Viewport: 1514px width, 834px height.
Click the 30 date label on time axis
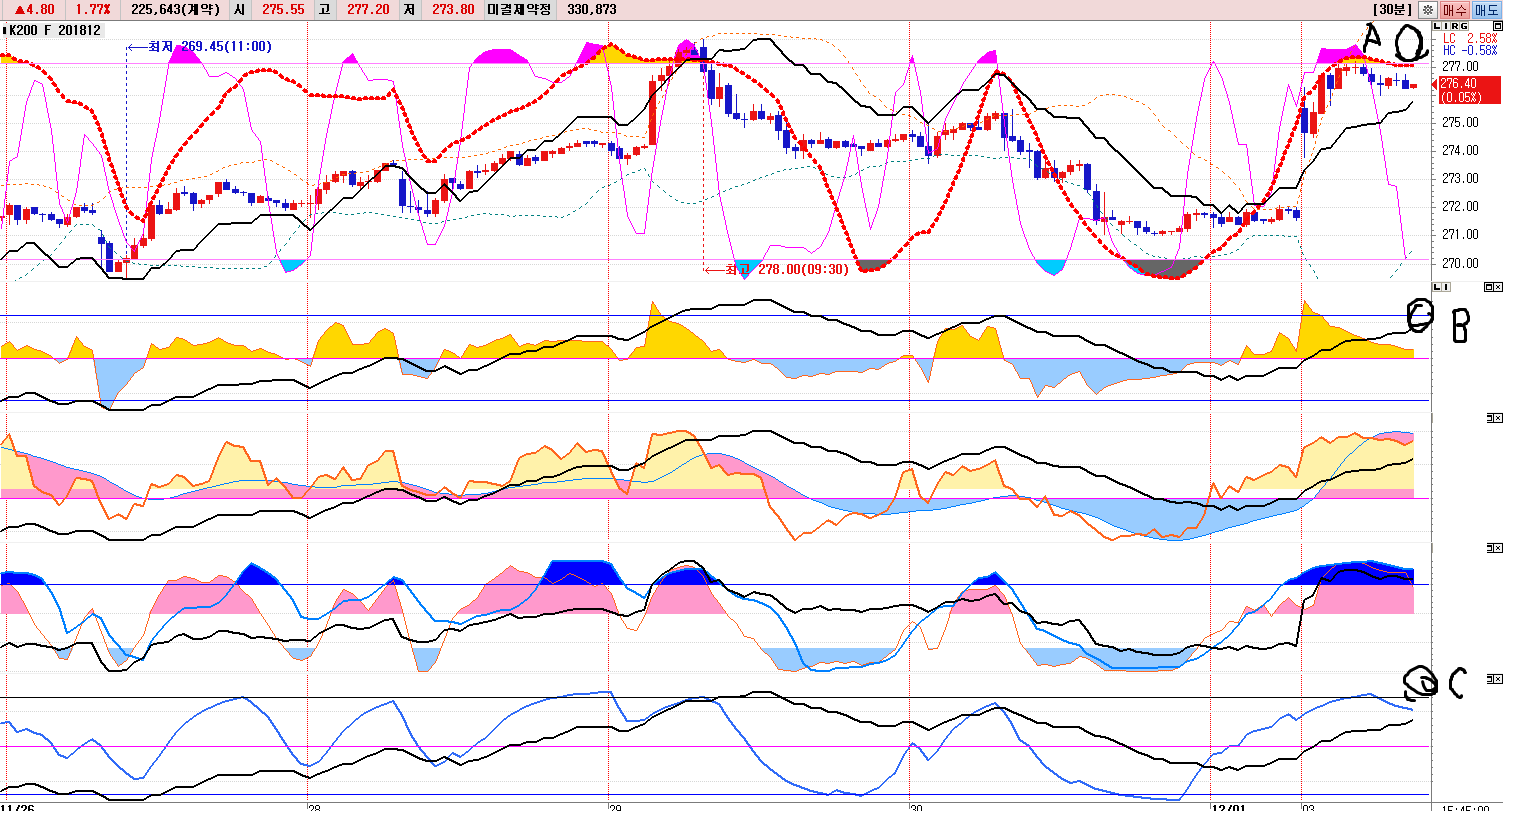pos(916,806)
